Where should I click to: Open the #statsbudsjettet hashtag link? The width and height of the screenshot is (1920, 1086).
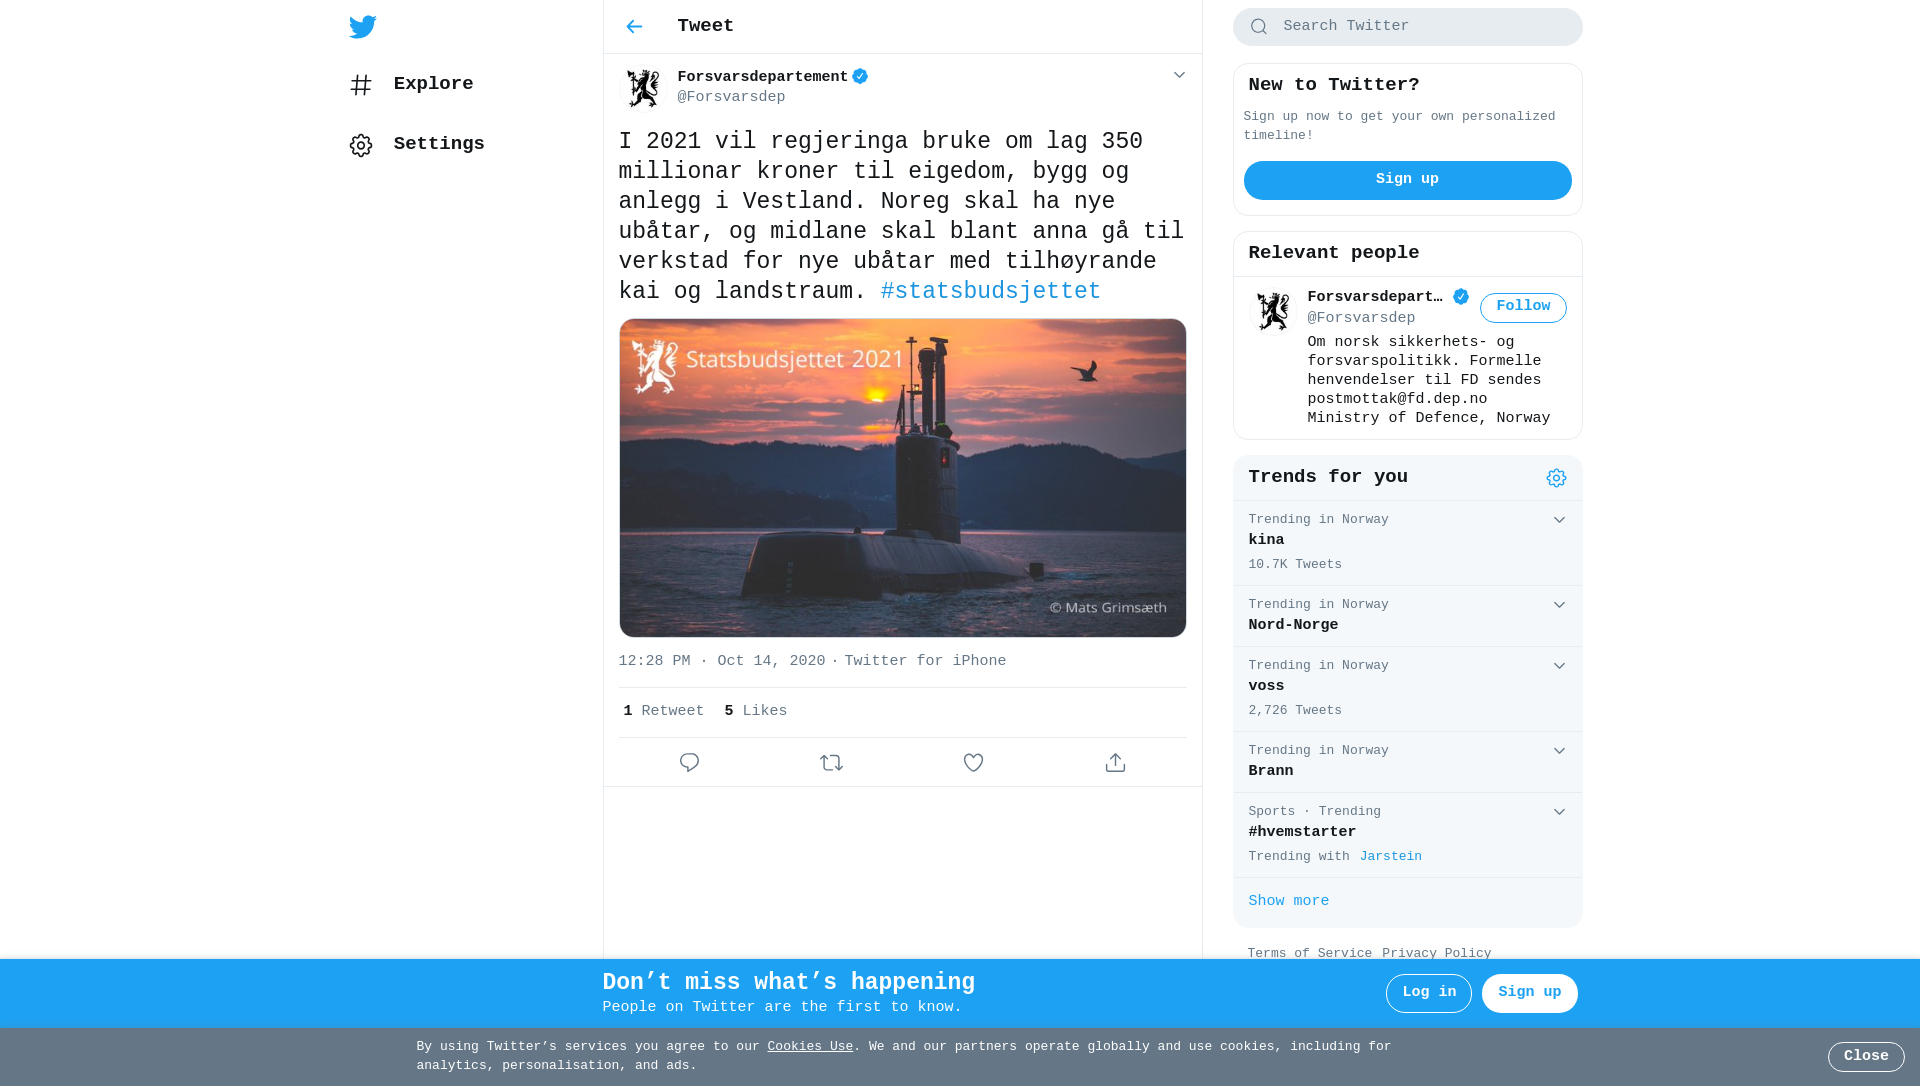pyautogui.click(x=990, y=292)
